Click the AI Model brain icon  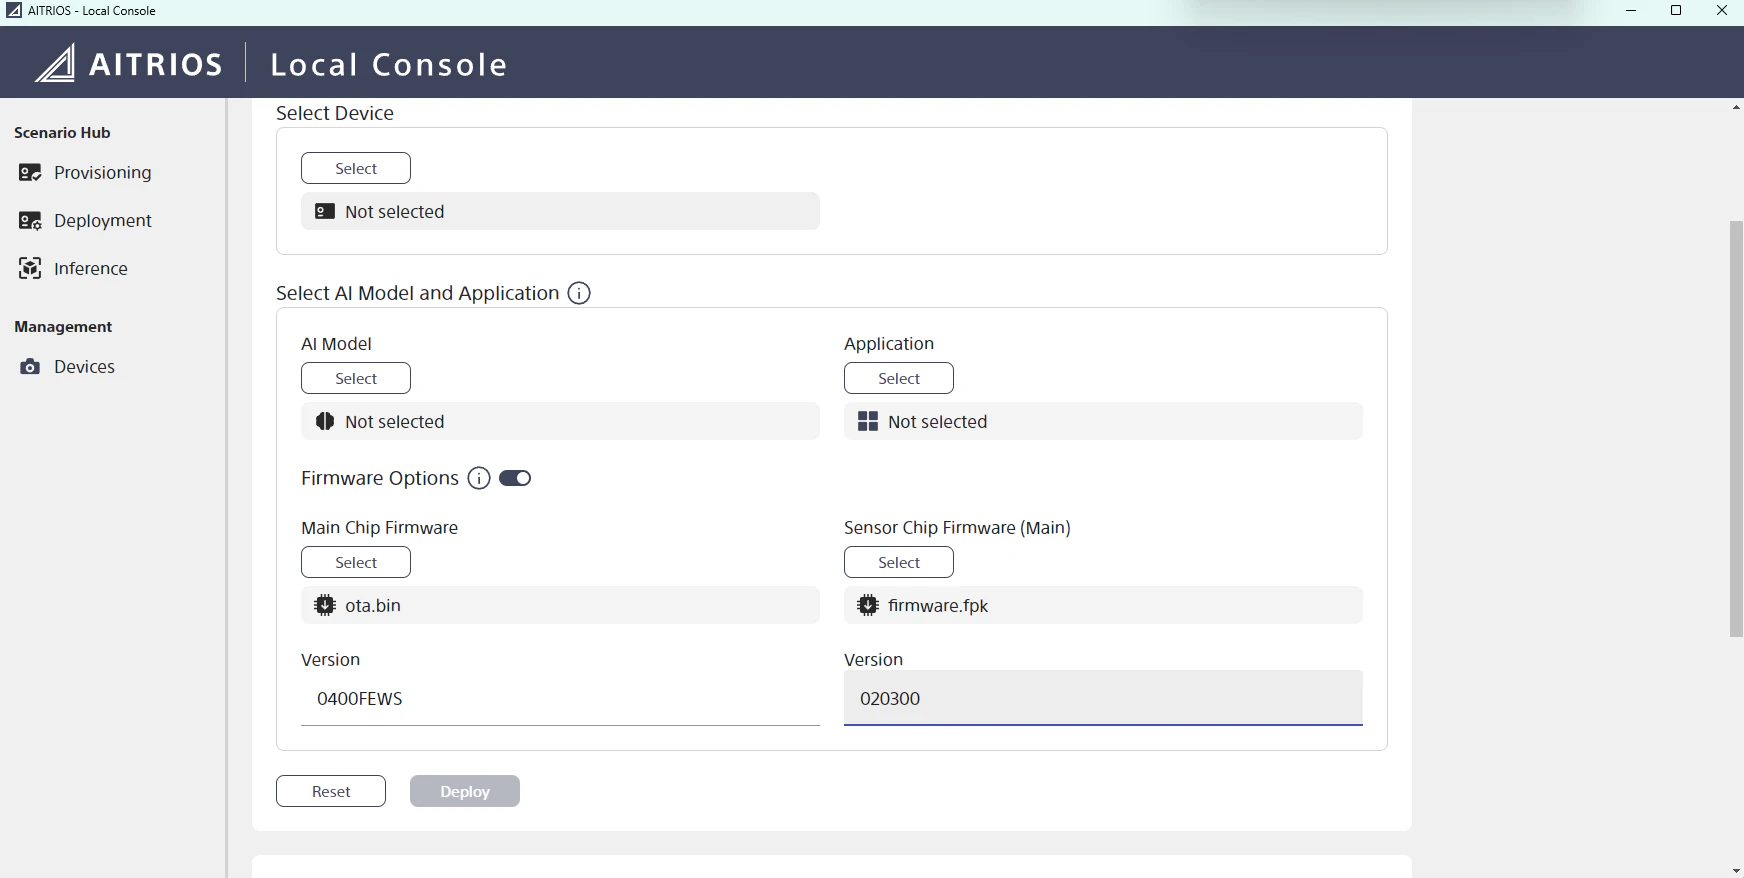click(325, 421)
